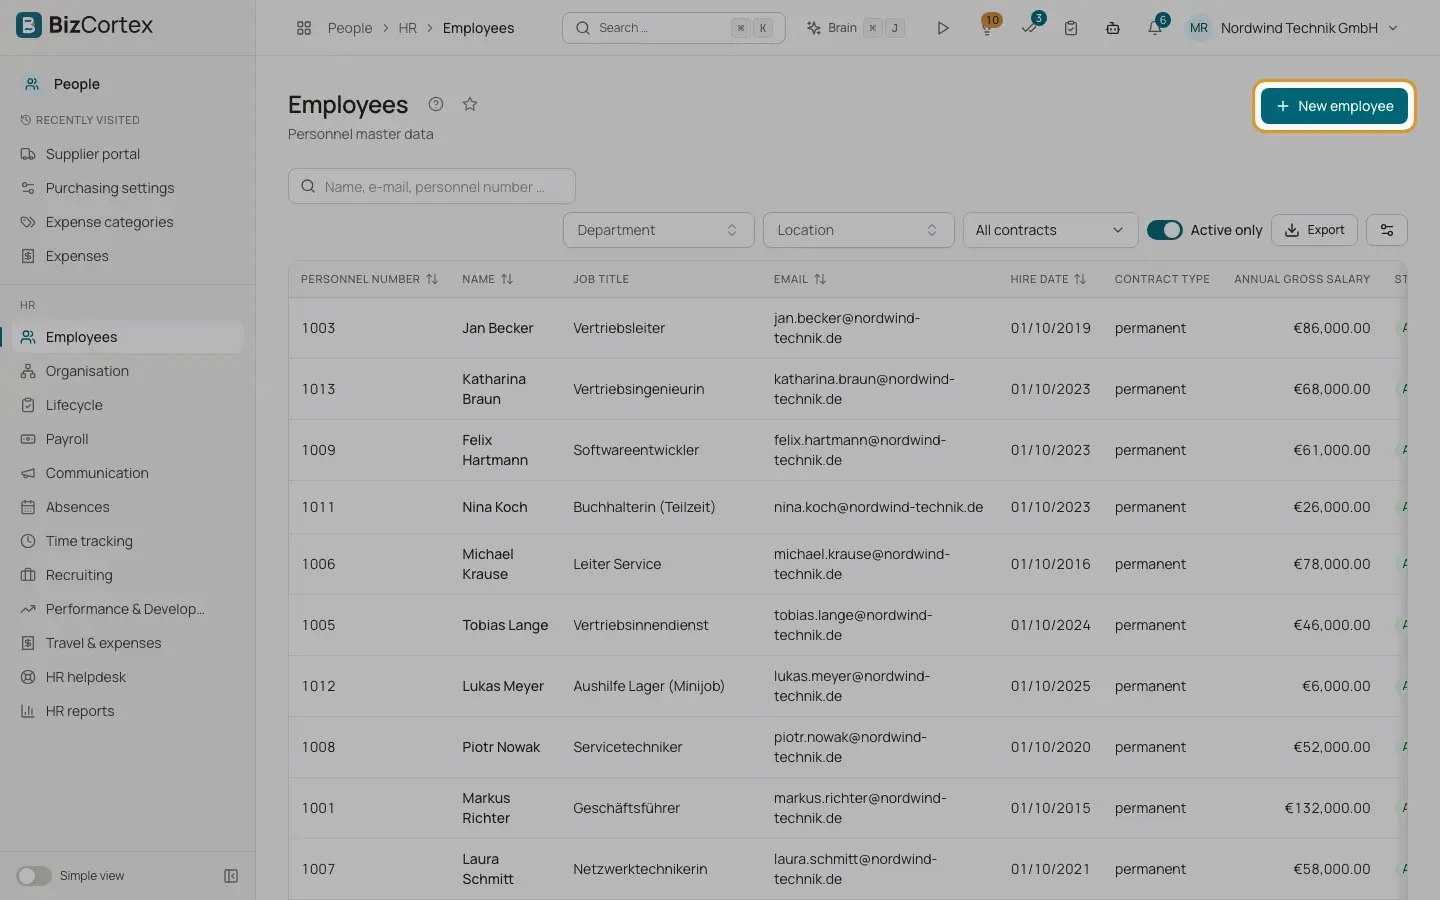
Task: Open employee row Jan Becker
Action: 848,328
